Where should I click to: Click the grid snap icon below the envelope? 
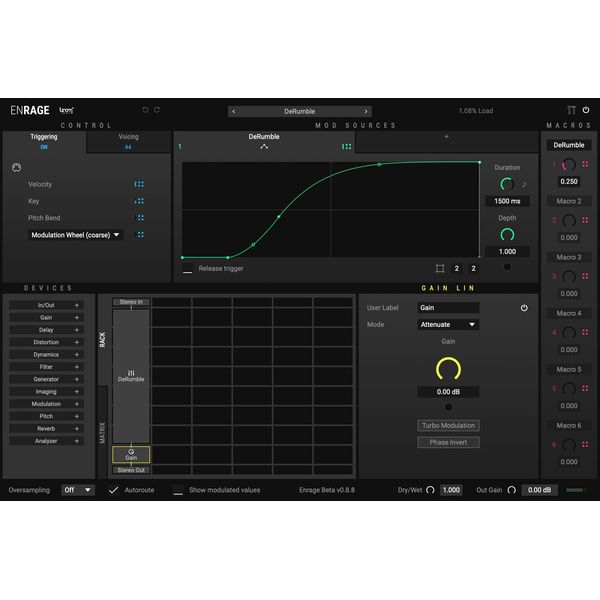point(440,268)
